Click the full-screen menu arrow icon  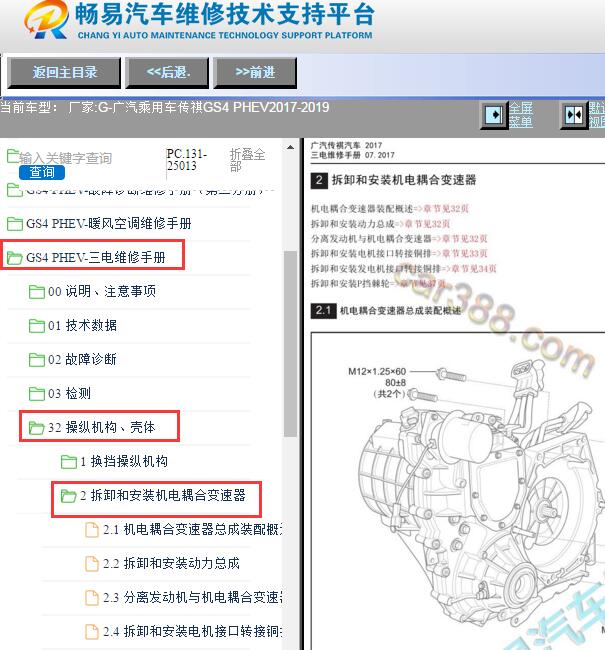[494, 115]
